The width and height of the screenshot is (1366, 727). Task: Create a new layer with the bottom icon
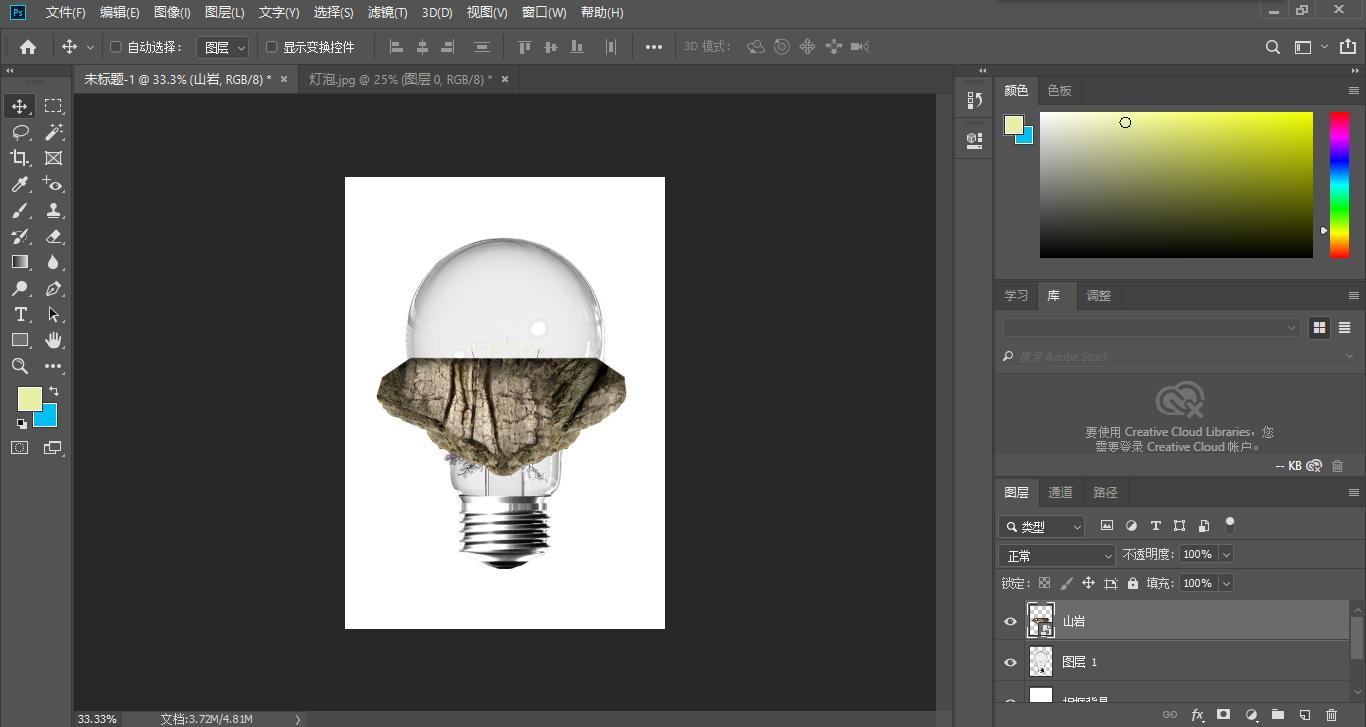[1304, 715]
